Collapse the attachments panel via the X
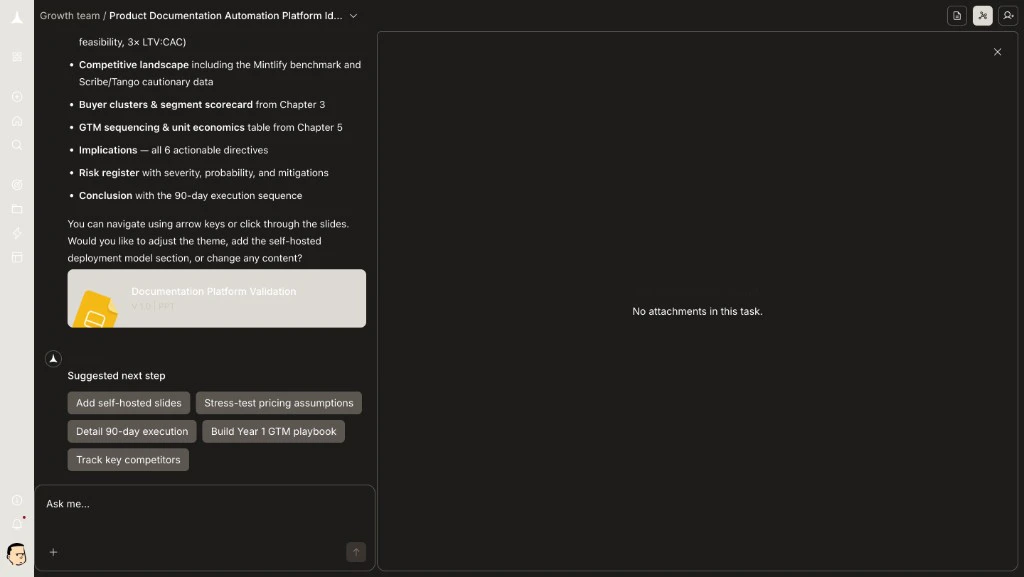The image size is (1024, 577). (x=997, y=51)
